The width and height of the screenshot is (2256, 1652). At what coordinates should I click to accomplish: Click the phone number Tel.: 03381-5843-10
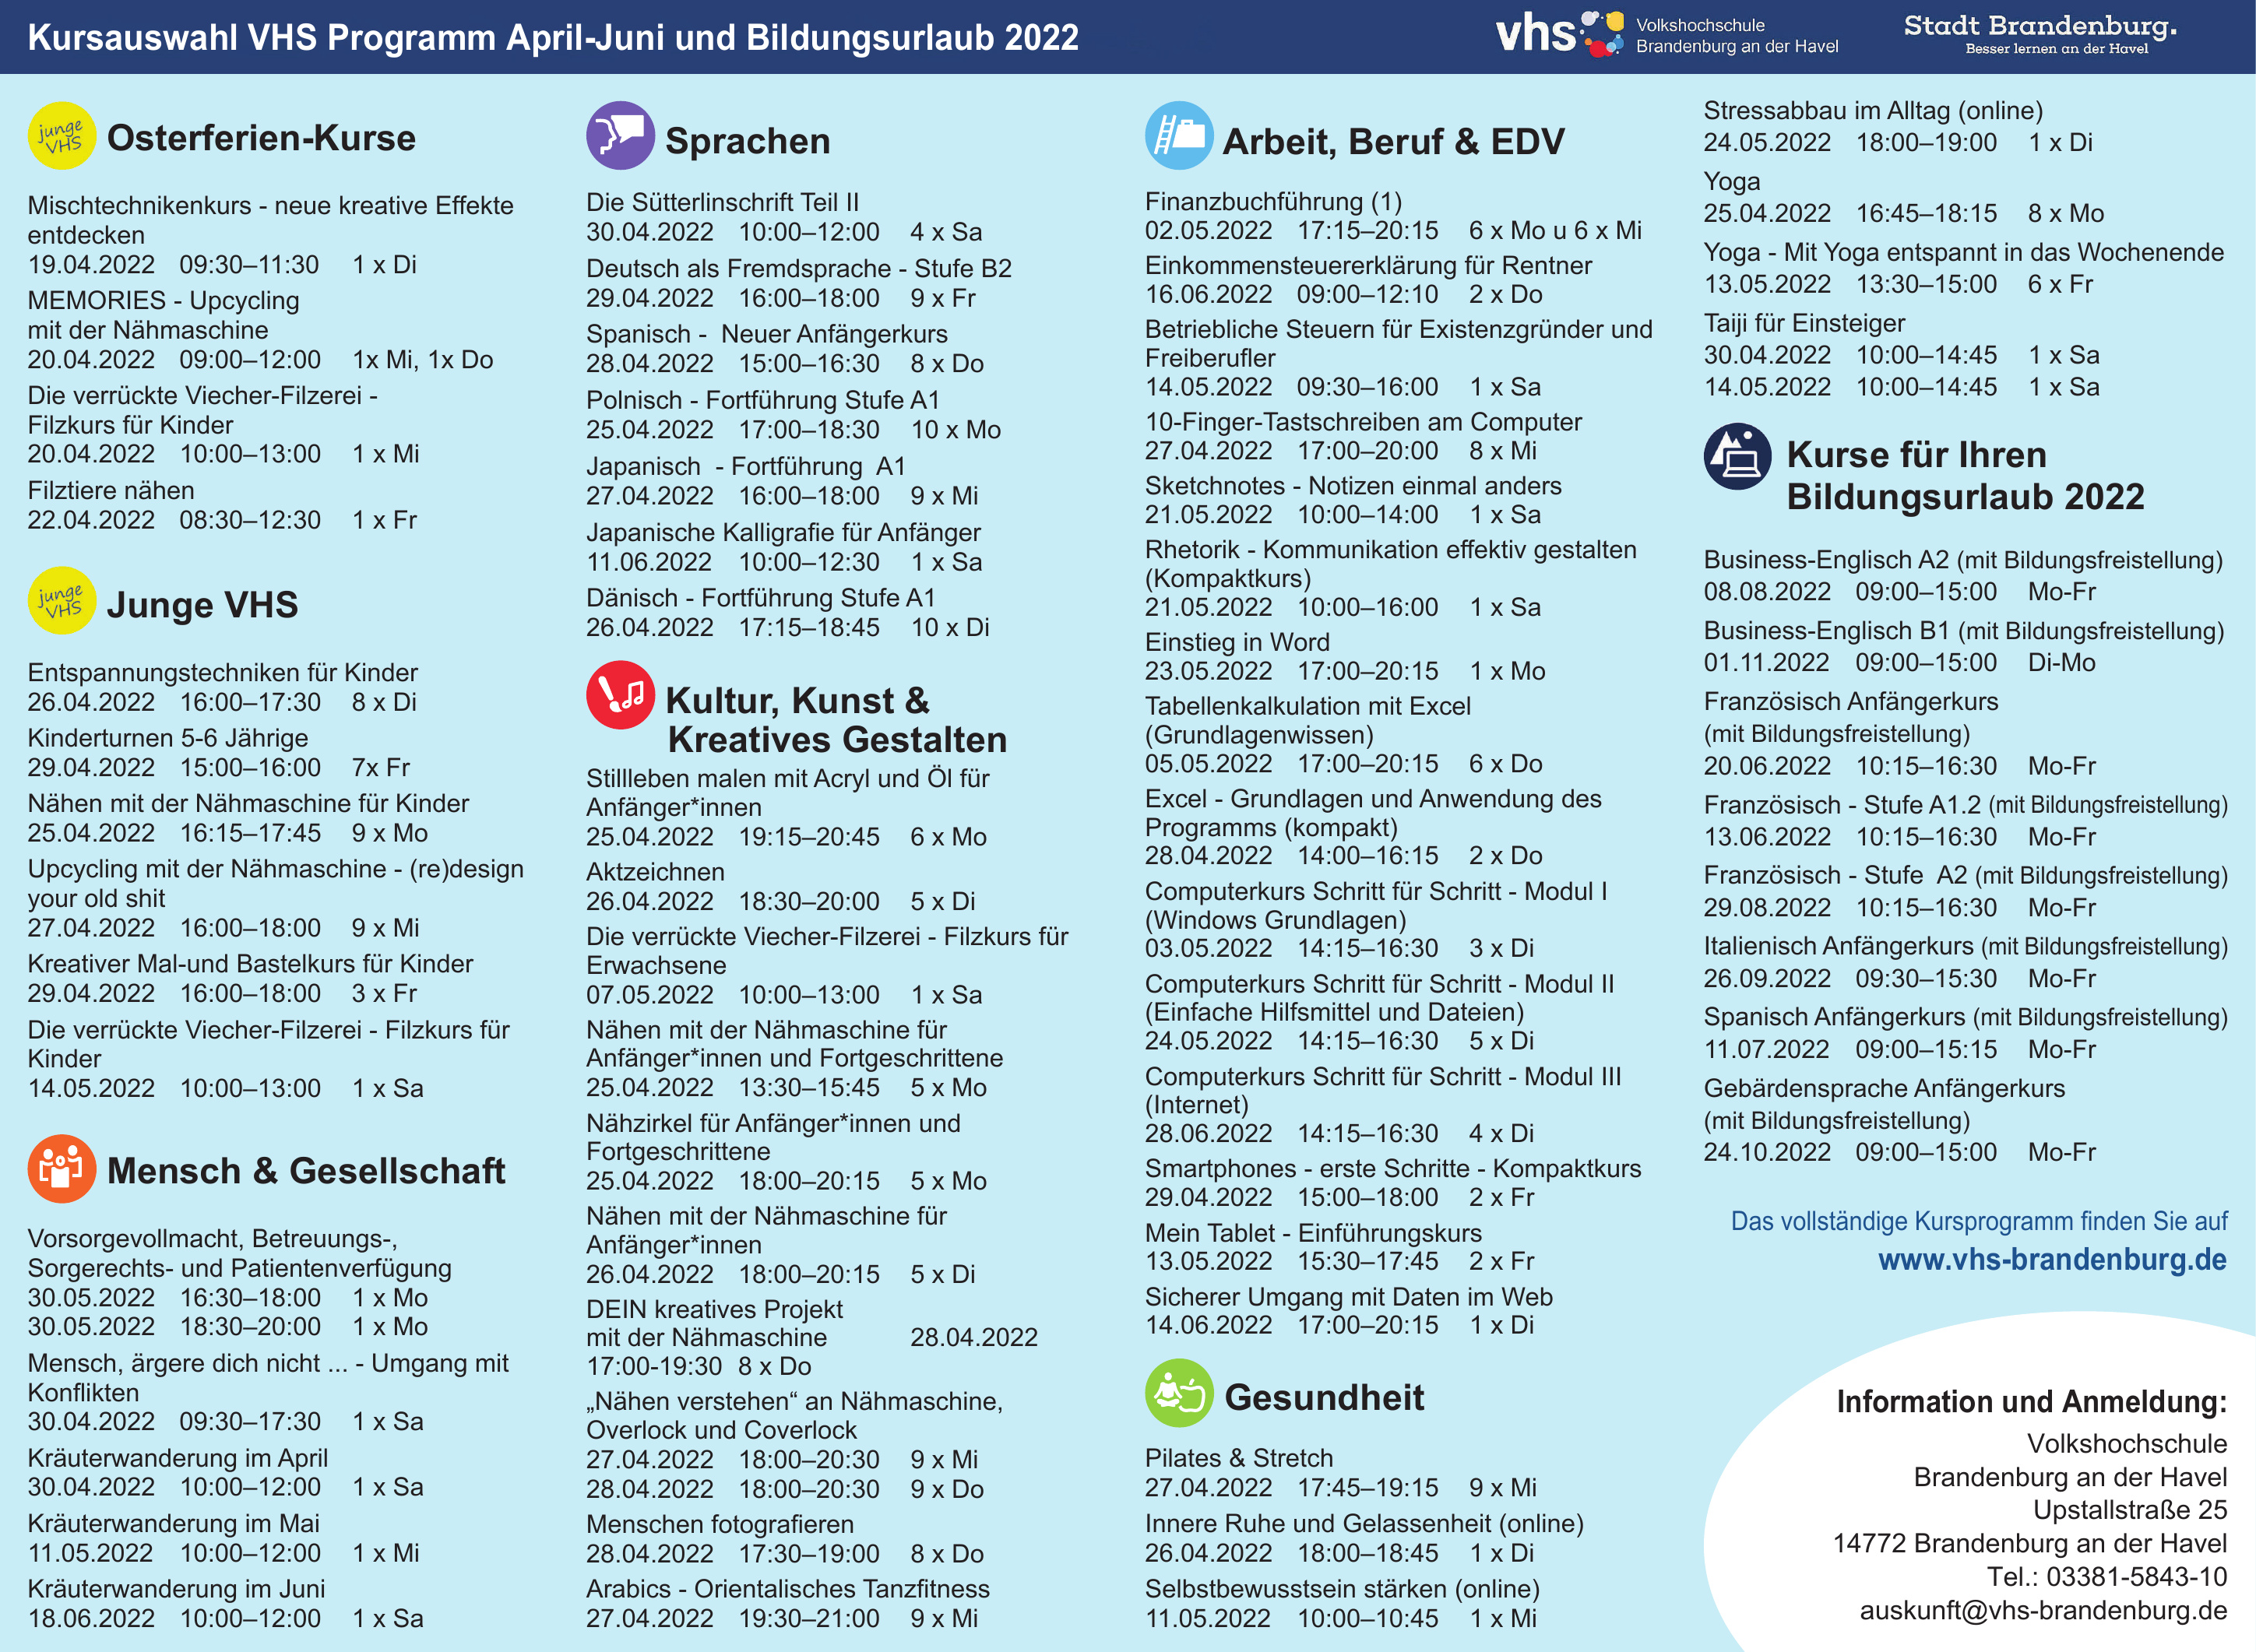click(2107, 1577)
